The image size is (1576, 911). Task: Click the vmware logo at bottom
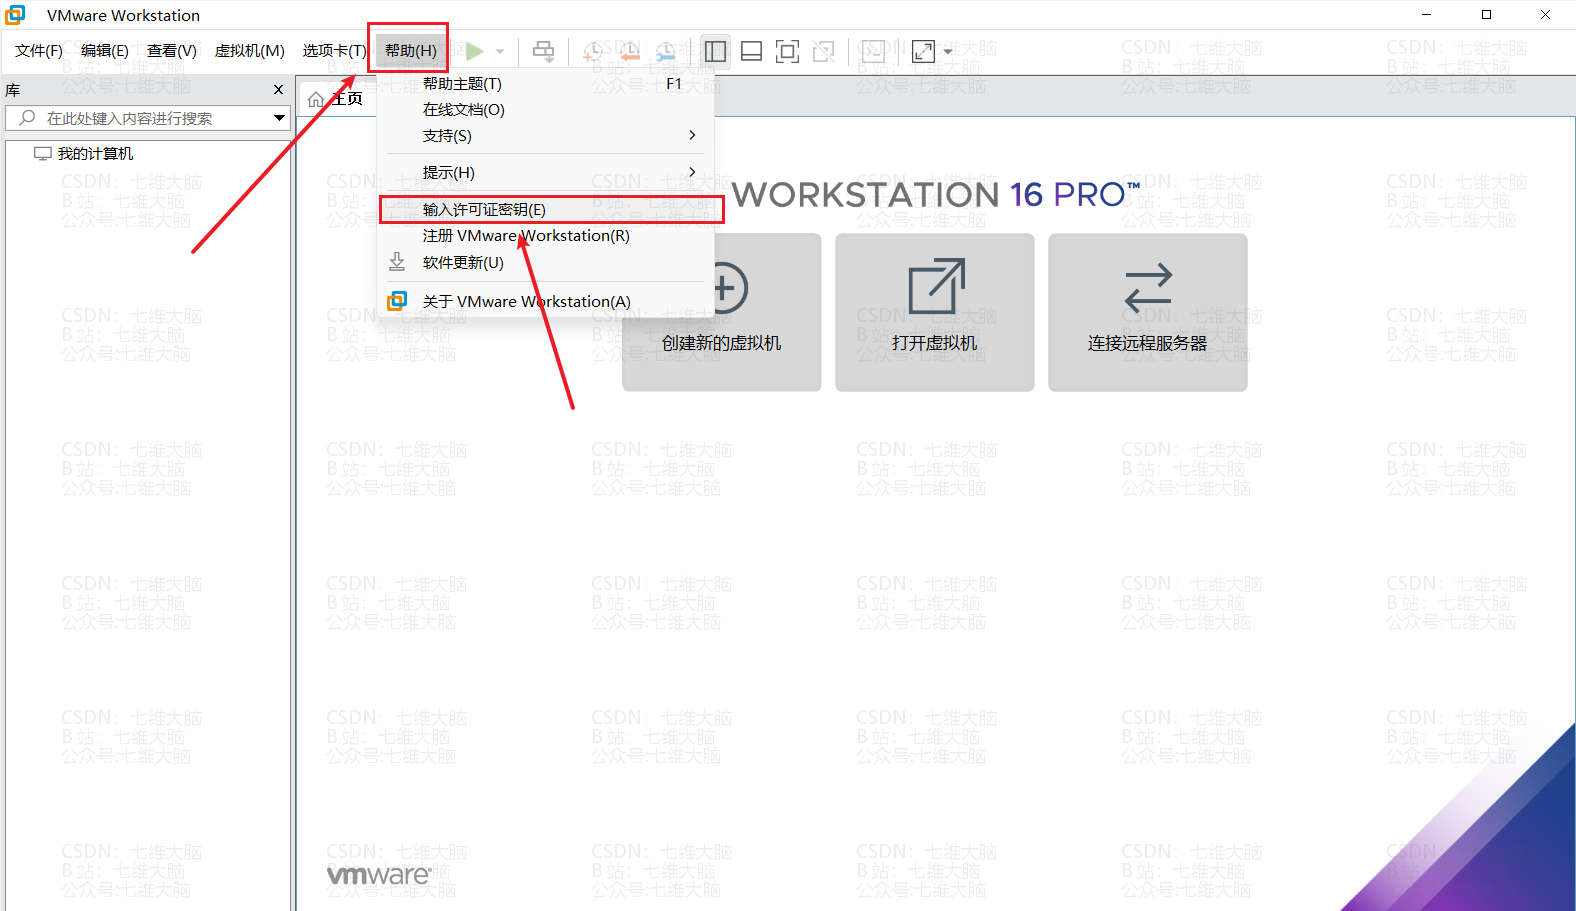coord(379,875)
